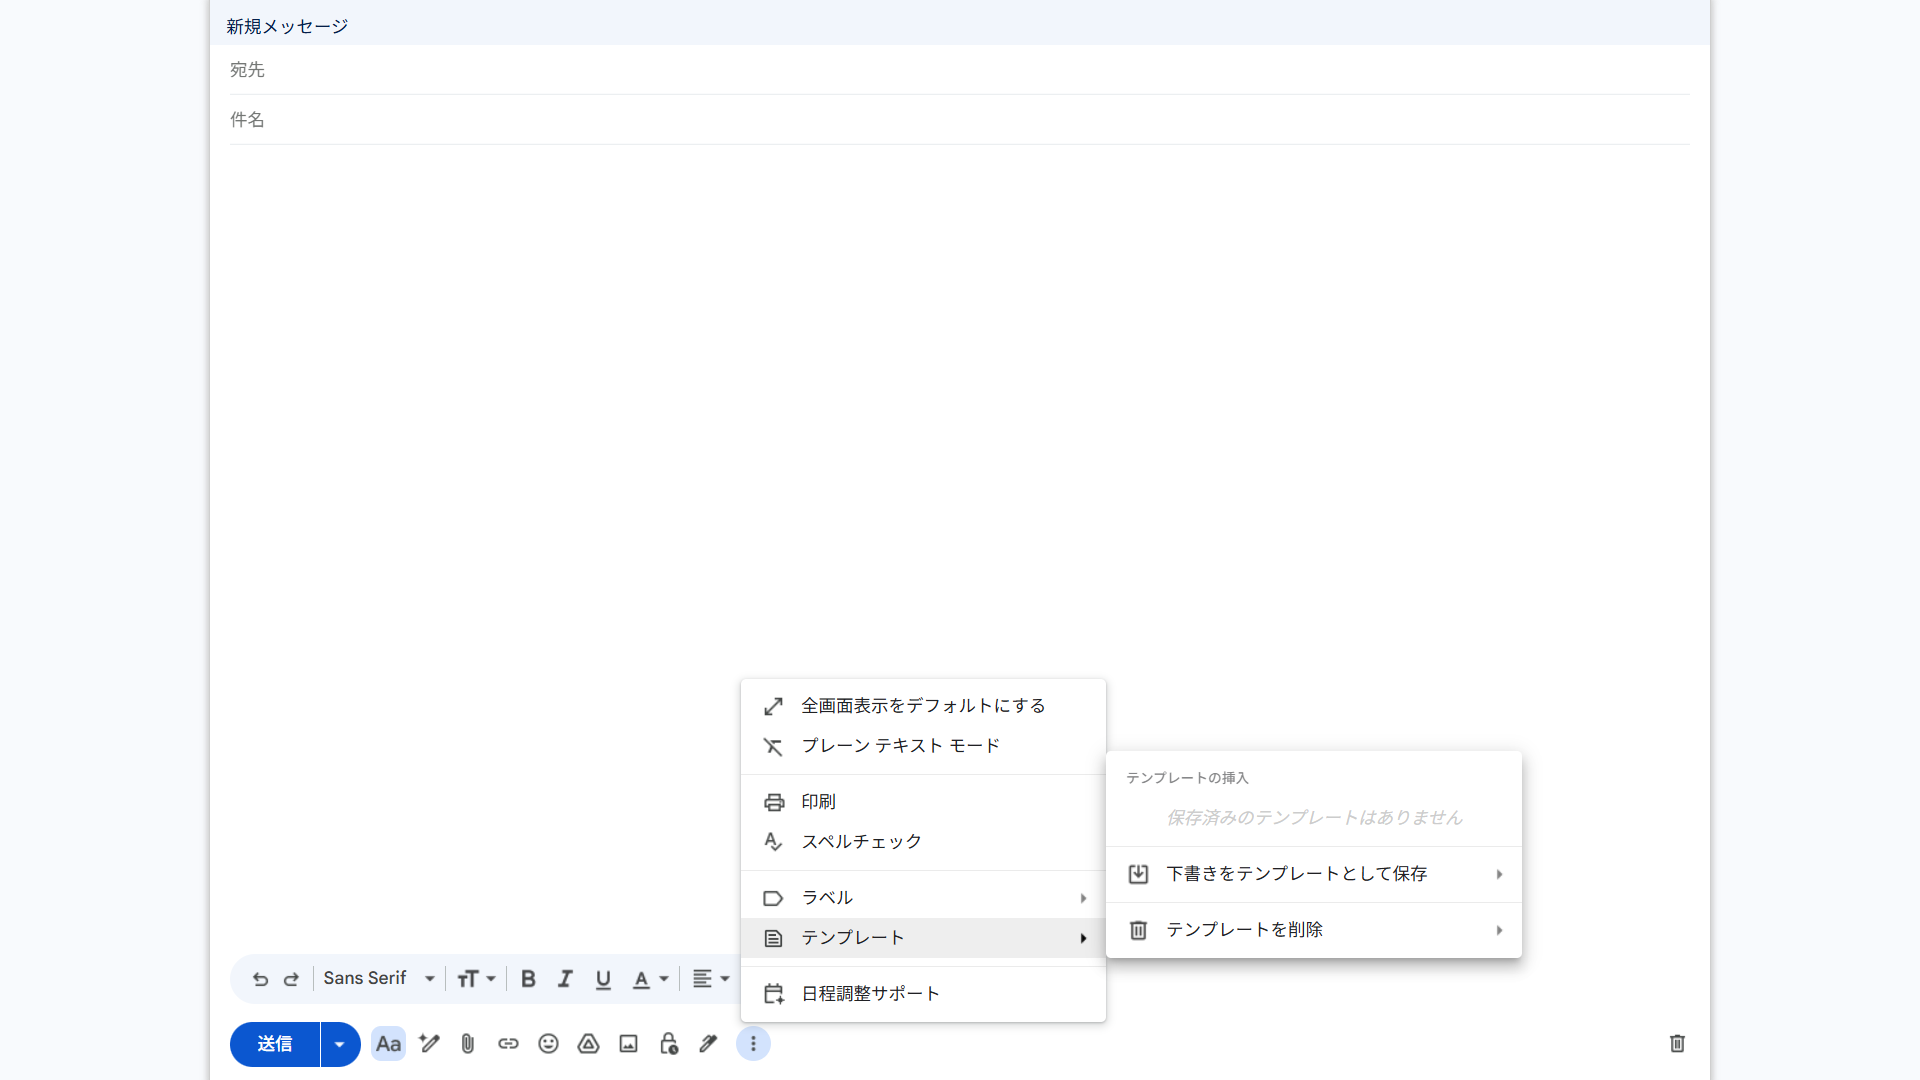This screenshot has height=1080, width=1920.
Task: Click the template document icon
Action: click(x=773, y=938)
